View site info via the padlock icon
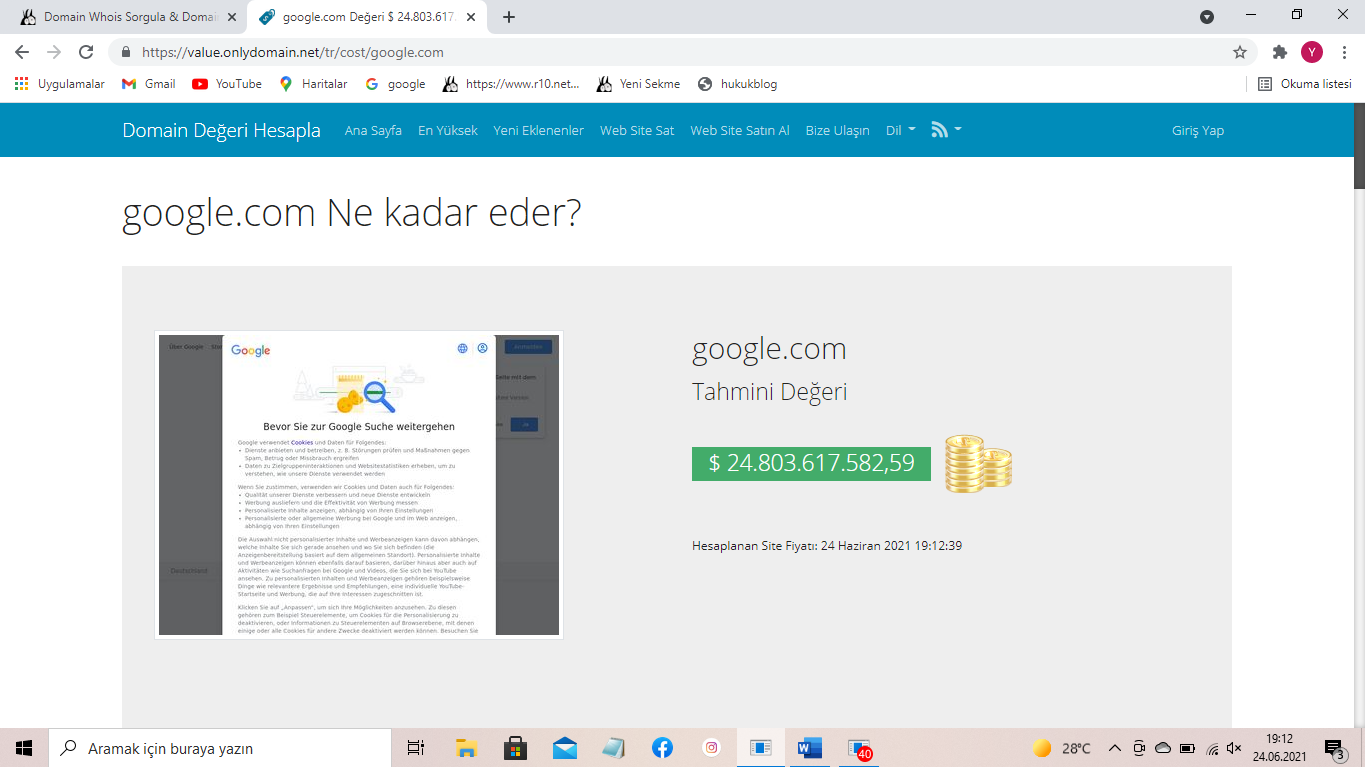Screen dimensions: 1365x767 [126, 52]
